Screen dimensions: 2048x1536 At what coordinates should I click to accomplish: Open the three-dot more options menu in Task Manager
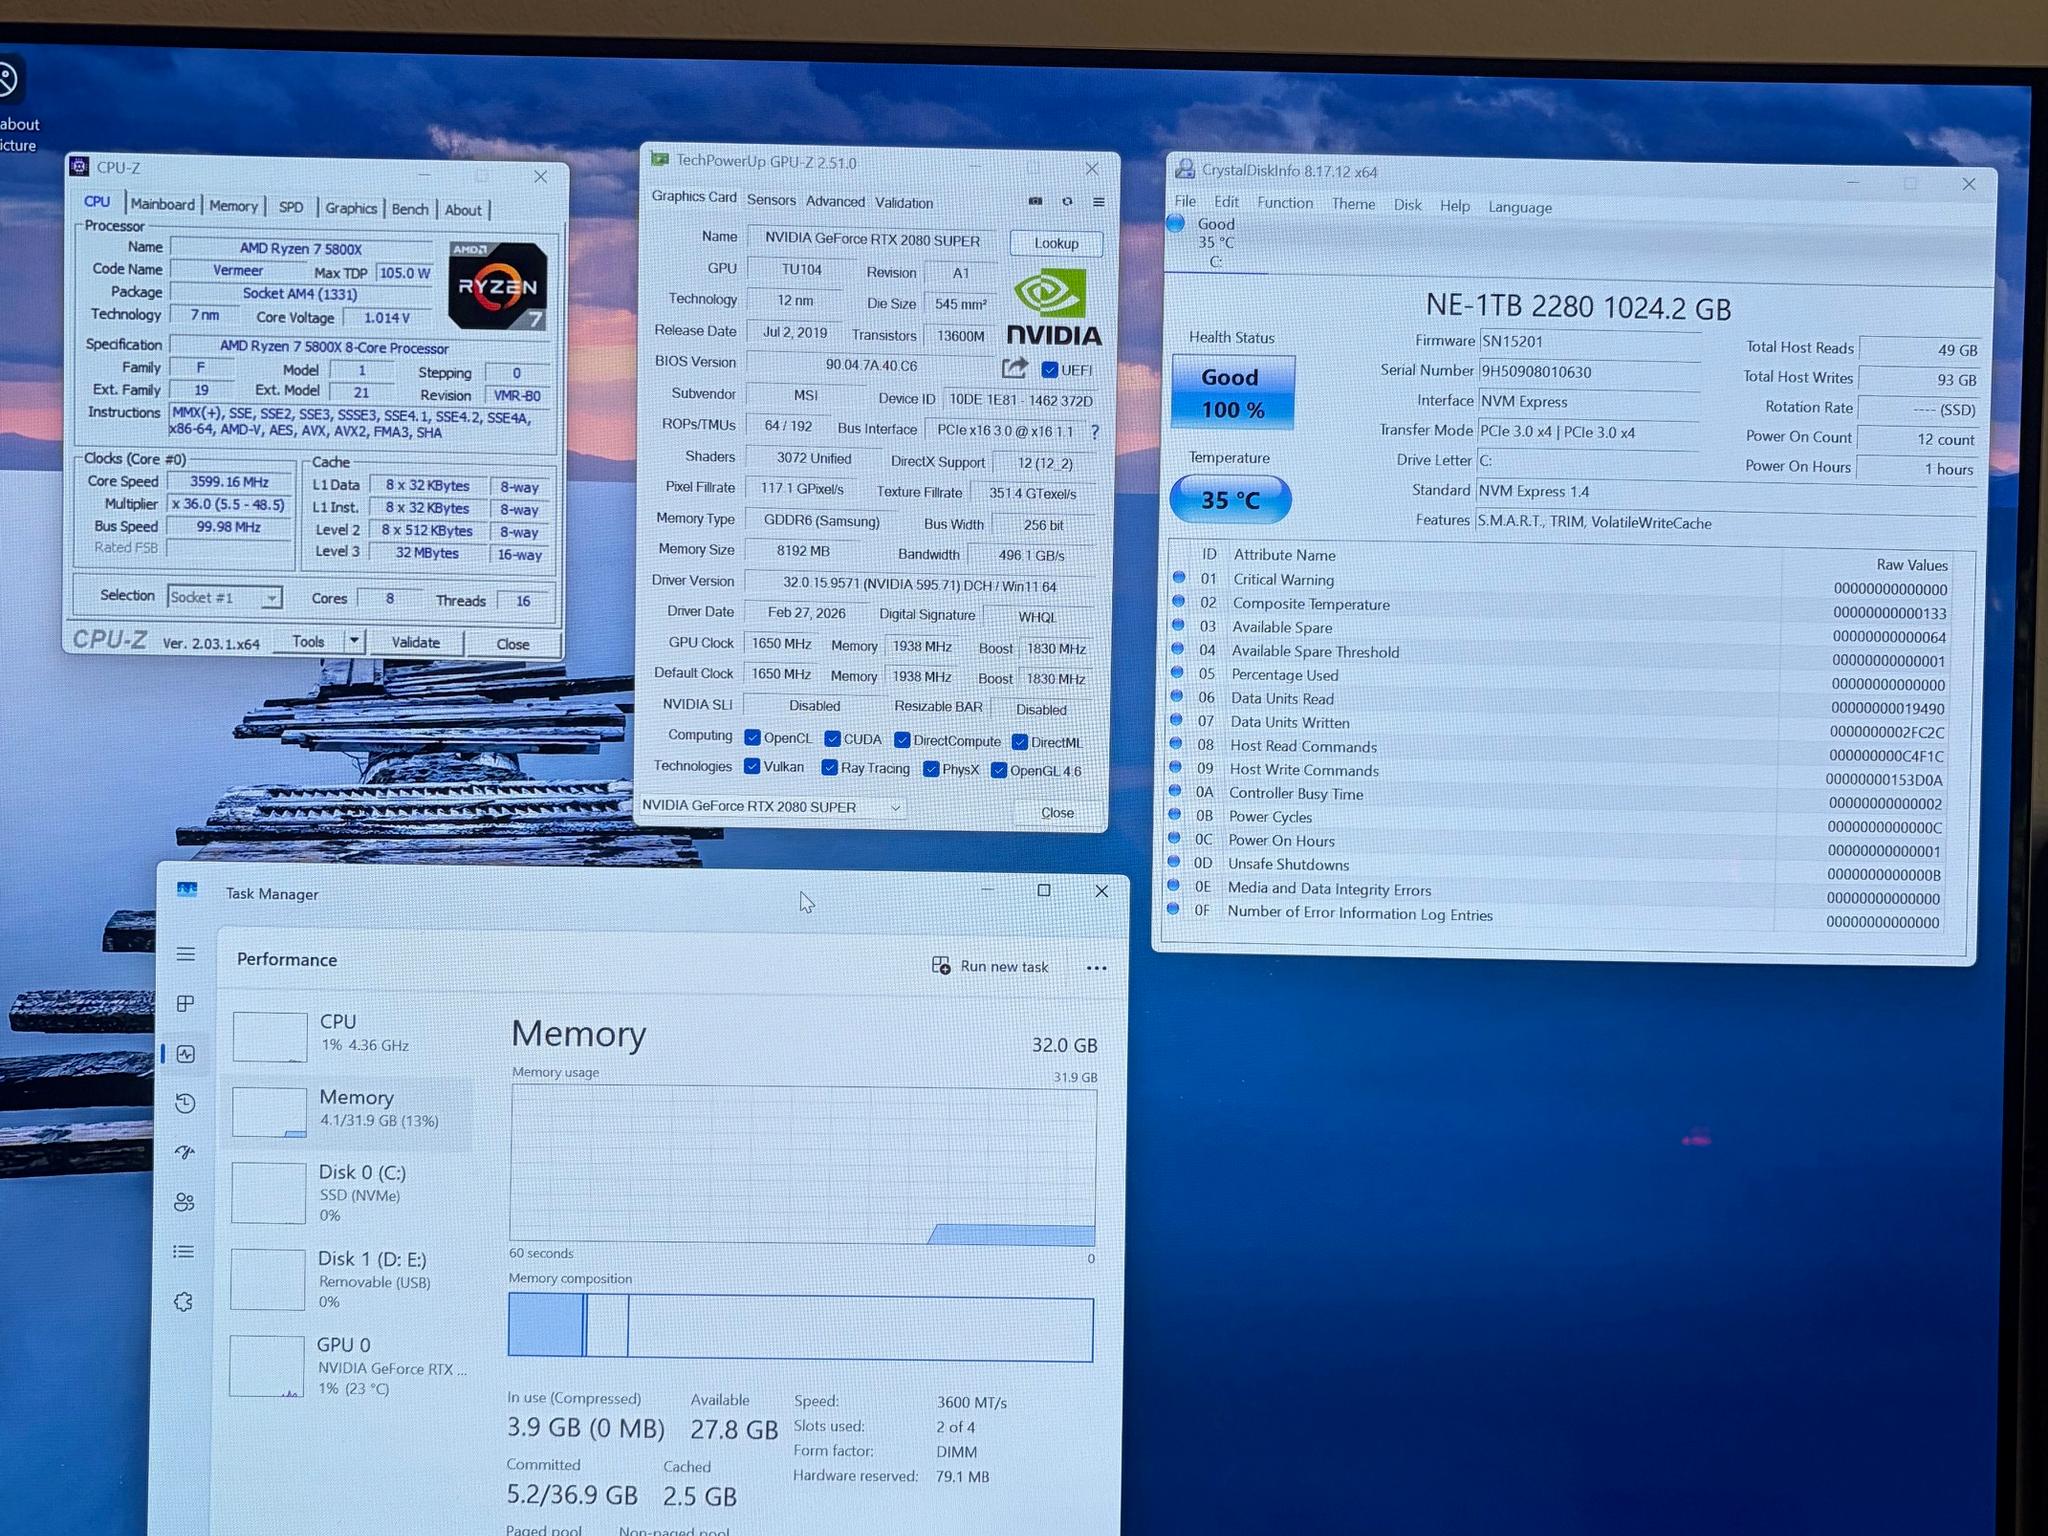[1096, 968]
